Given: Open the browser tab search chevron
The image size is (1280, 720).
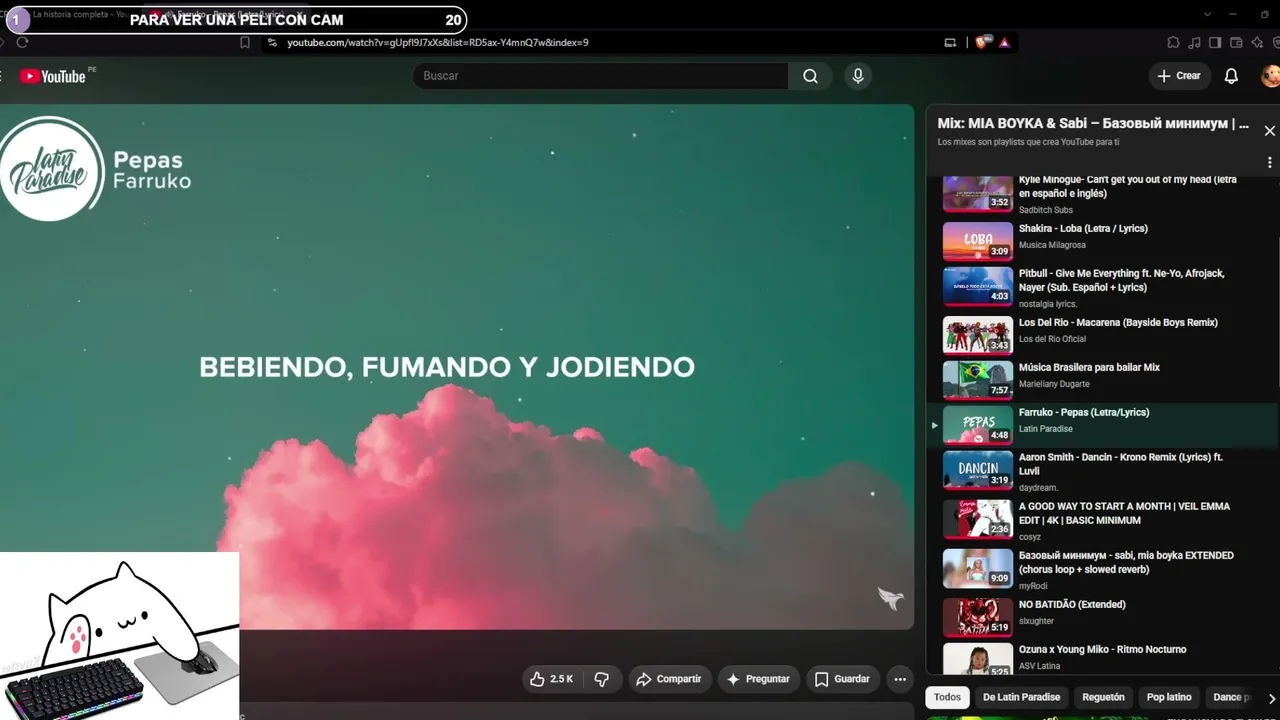Looking at the screenshot, I should point(1207,14).
